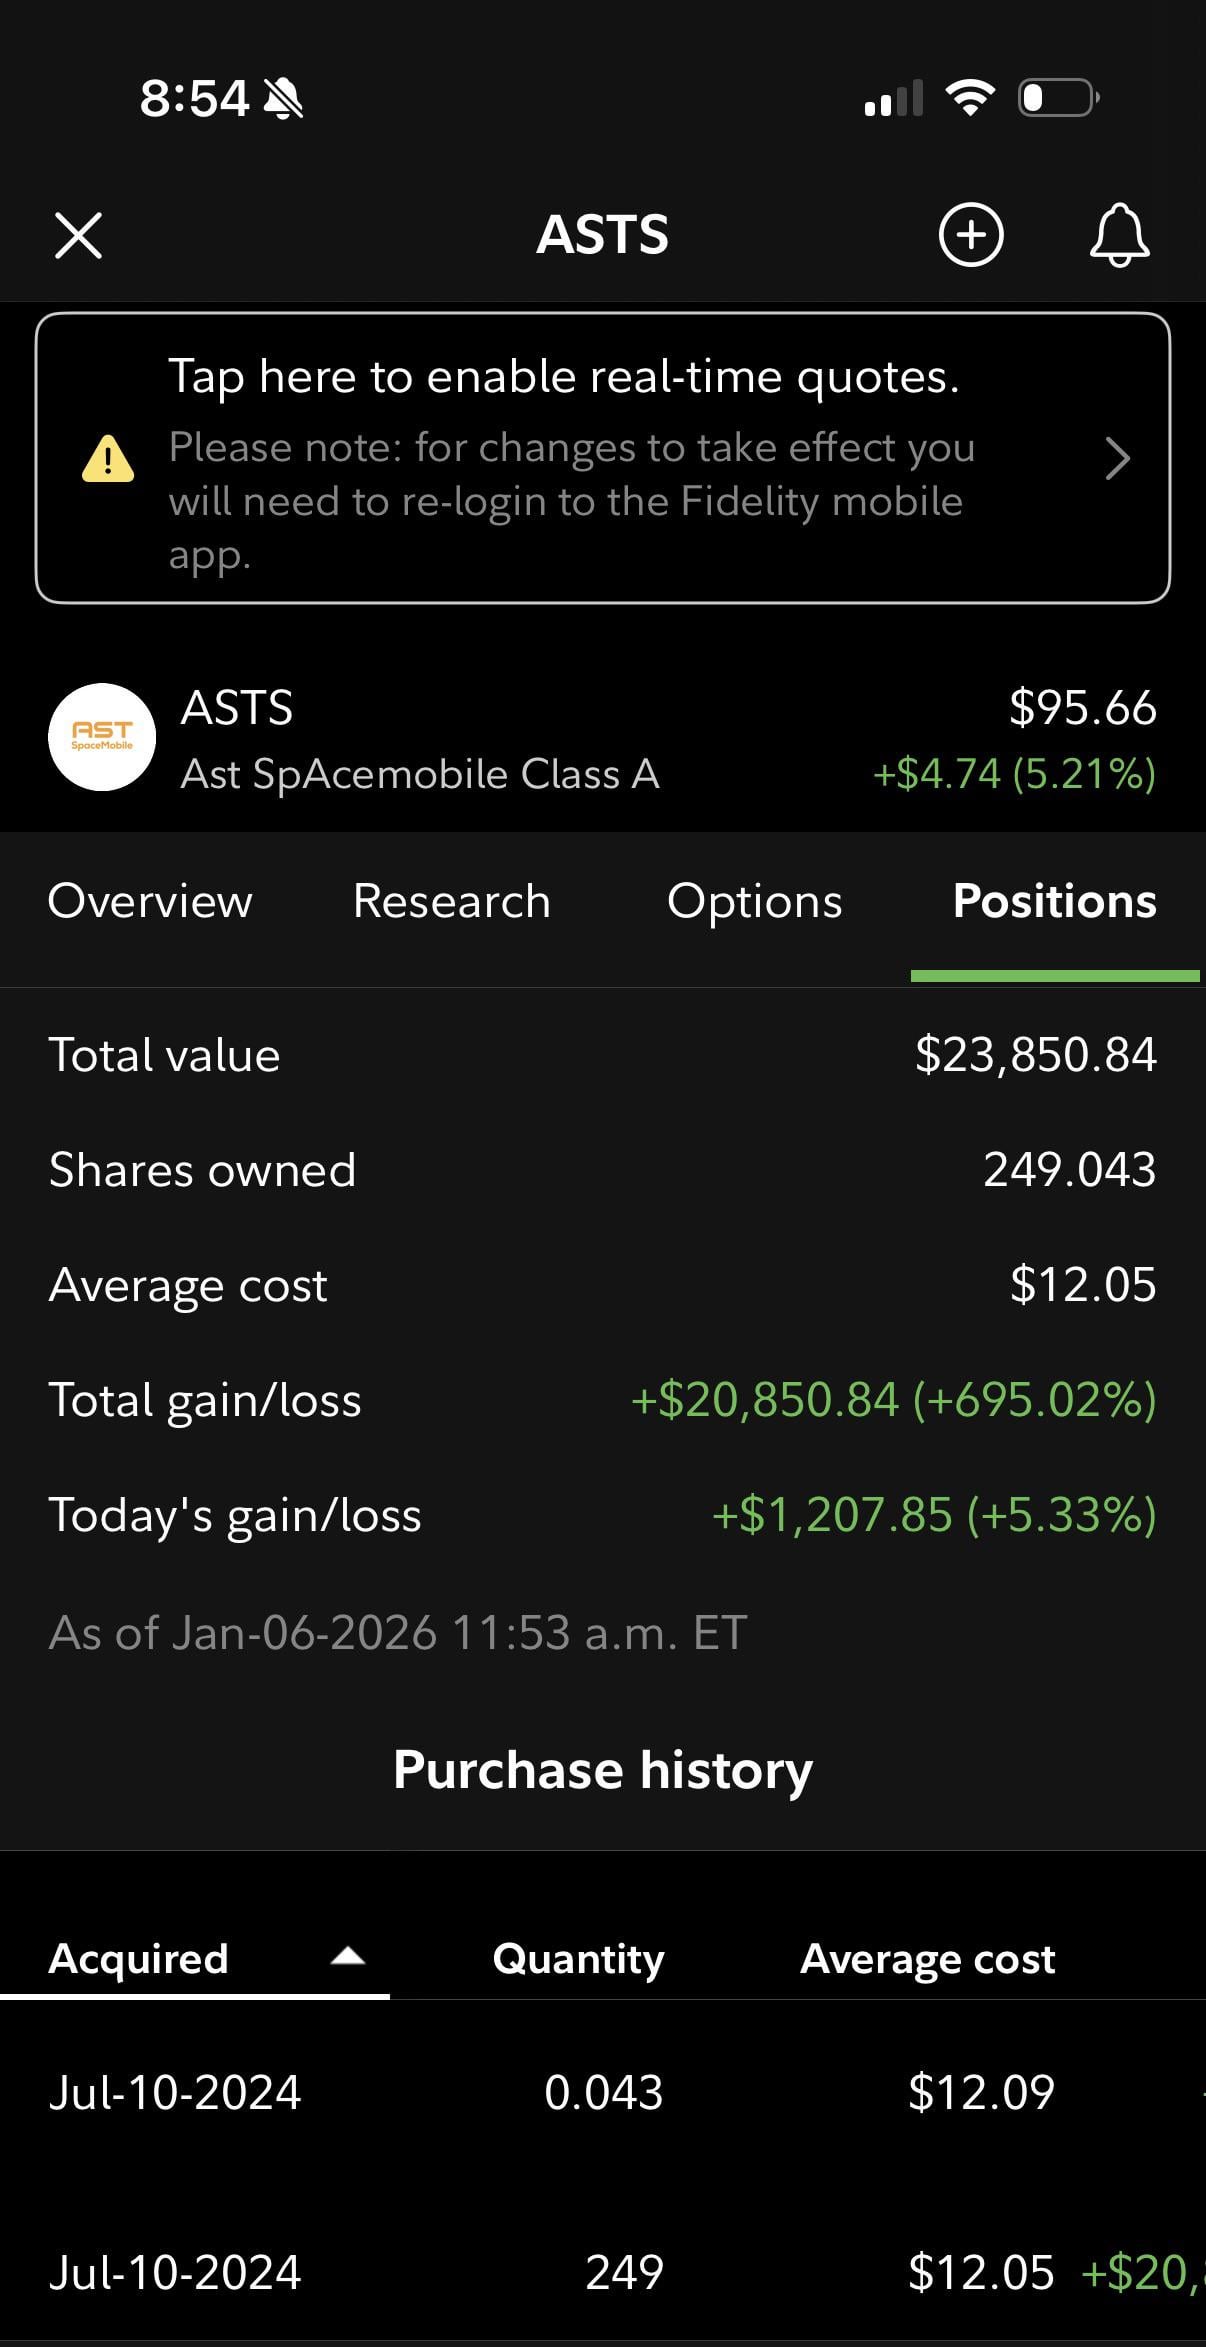The image size is (1206, 2347).
Task: Switch to the Research tab
Action: pos(451,901)
